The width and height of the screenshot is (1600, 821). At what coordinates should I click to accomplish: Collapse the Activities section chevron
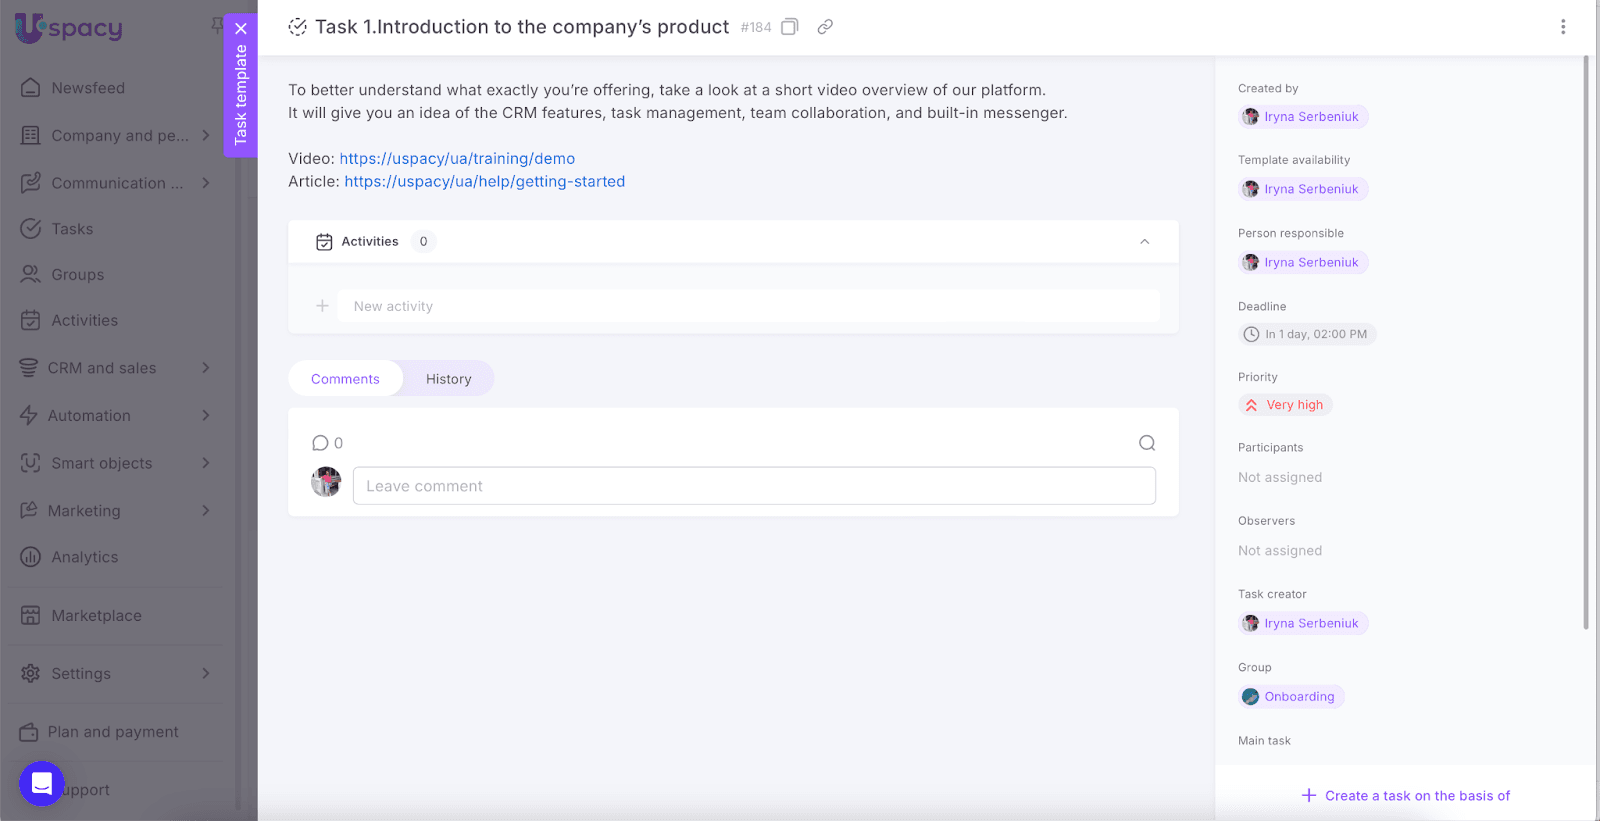(1145, 242)
